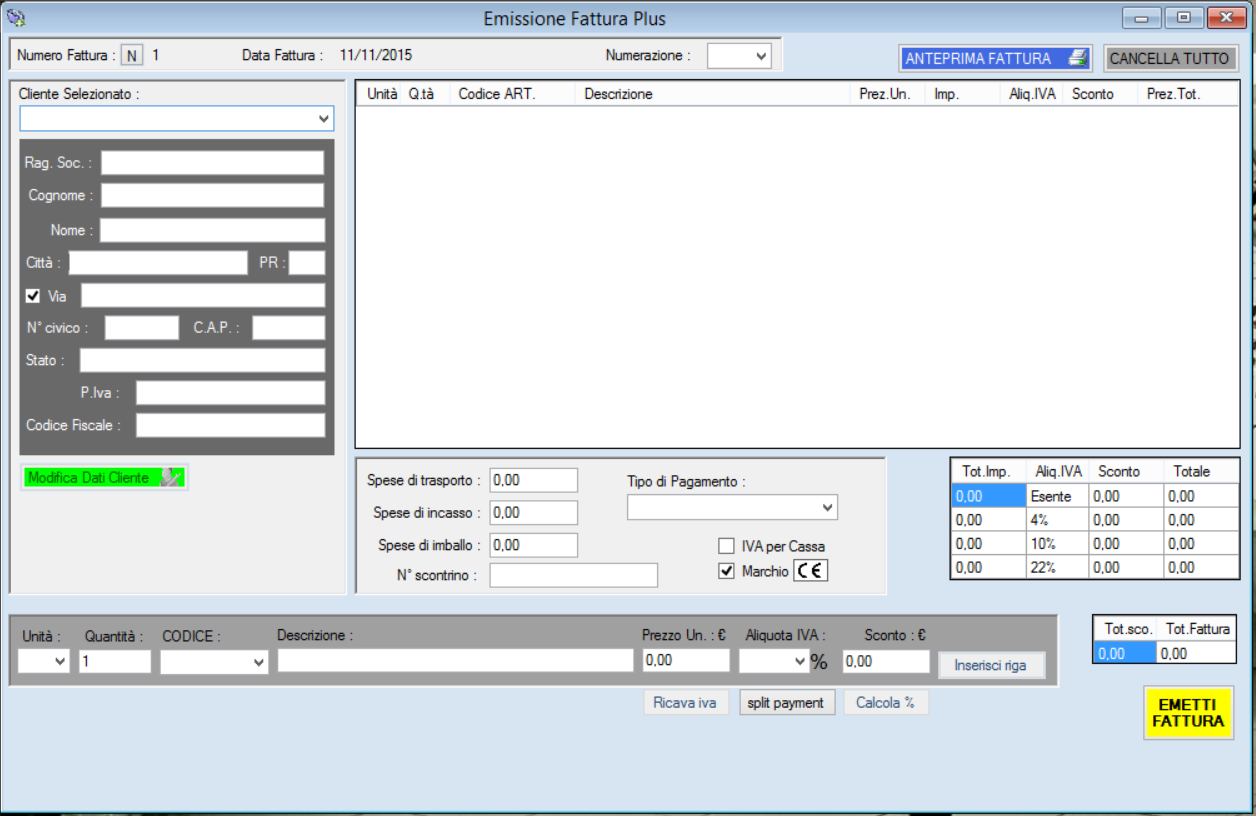Viewport: 1256px width, 816px height.
Task: Click the Spese di imballo field
Action: click(x=534, y=545)
